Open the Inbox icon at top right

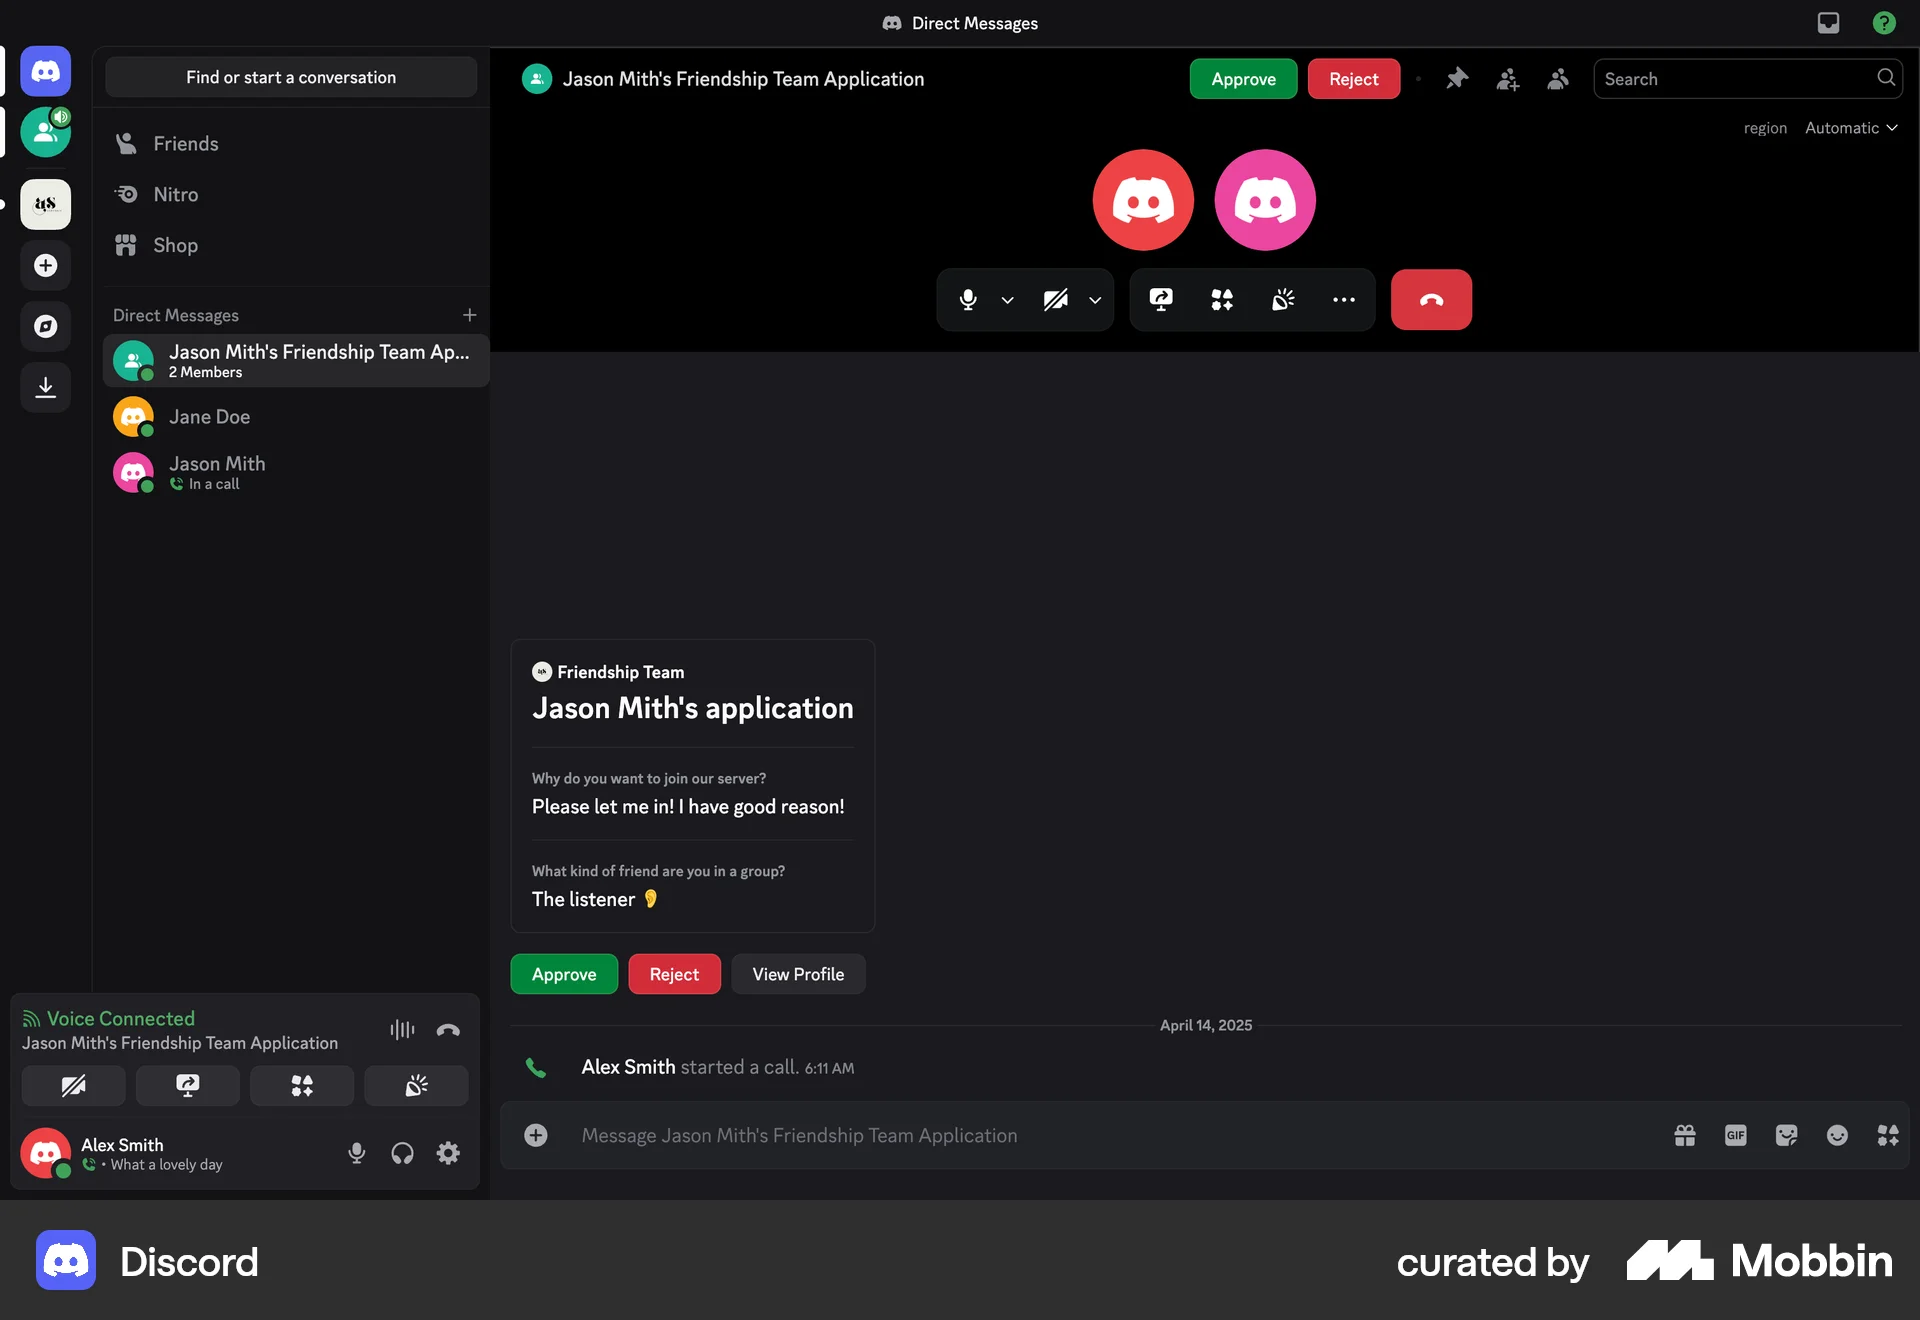[x=1828, y=22]
